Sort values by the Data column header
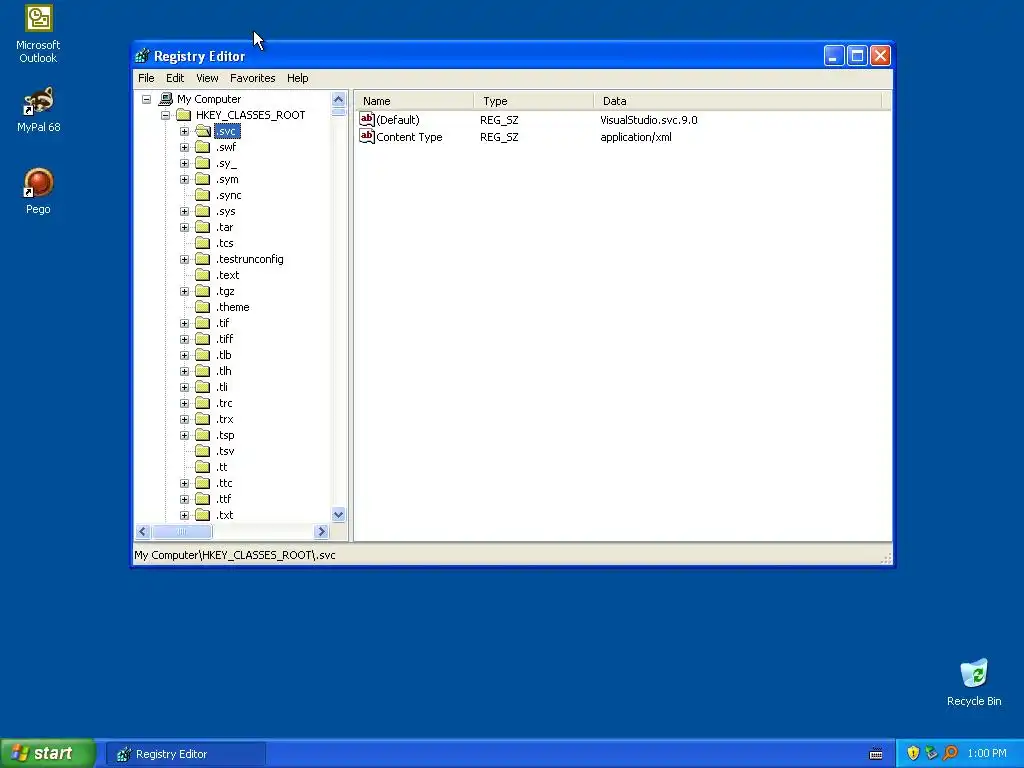 (x=738, y=101)
